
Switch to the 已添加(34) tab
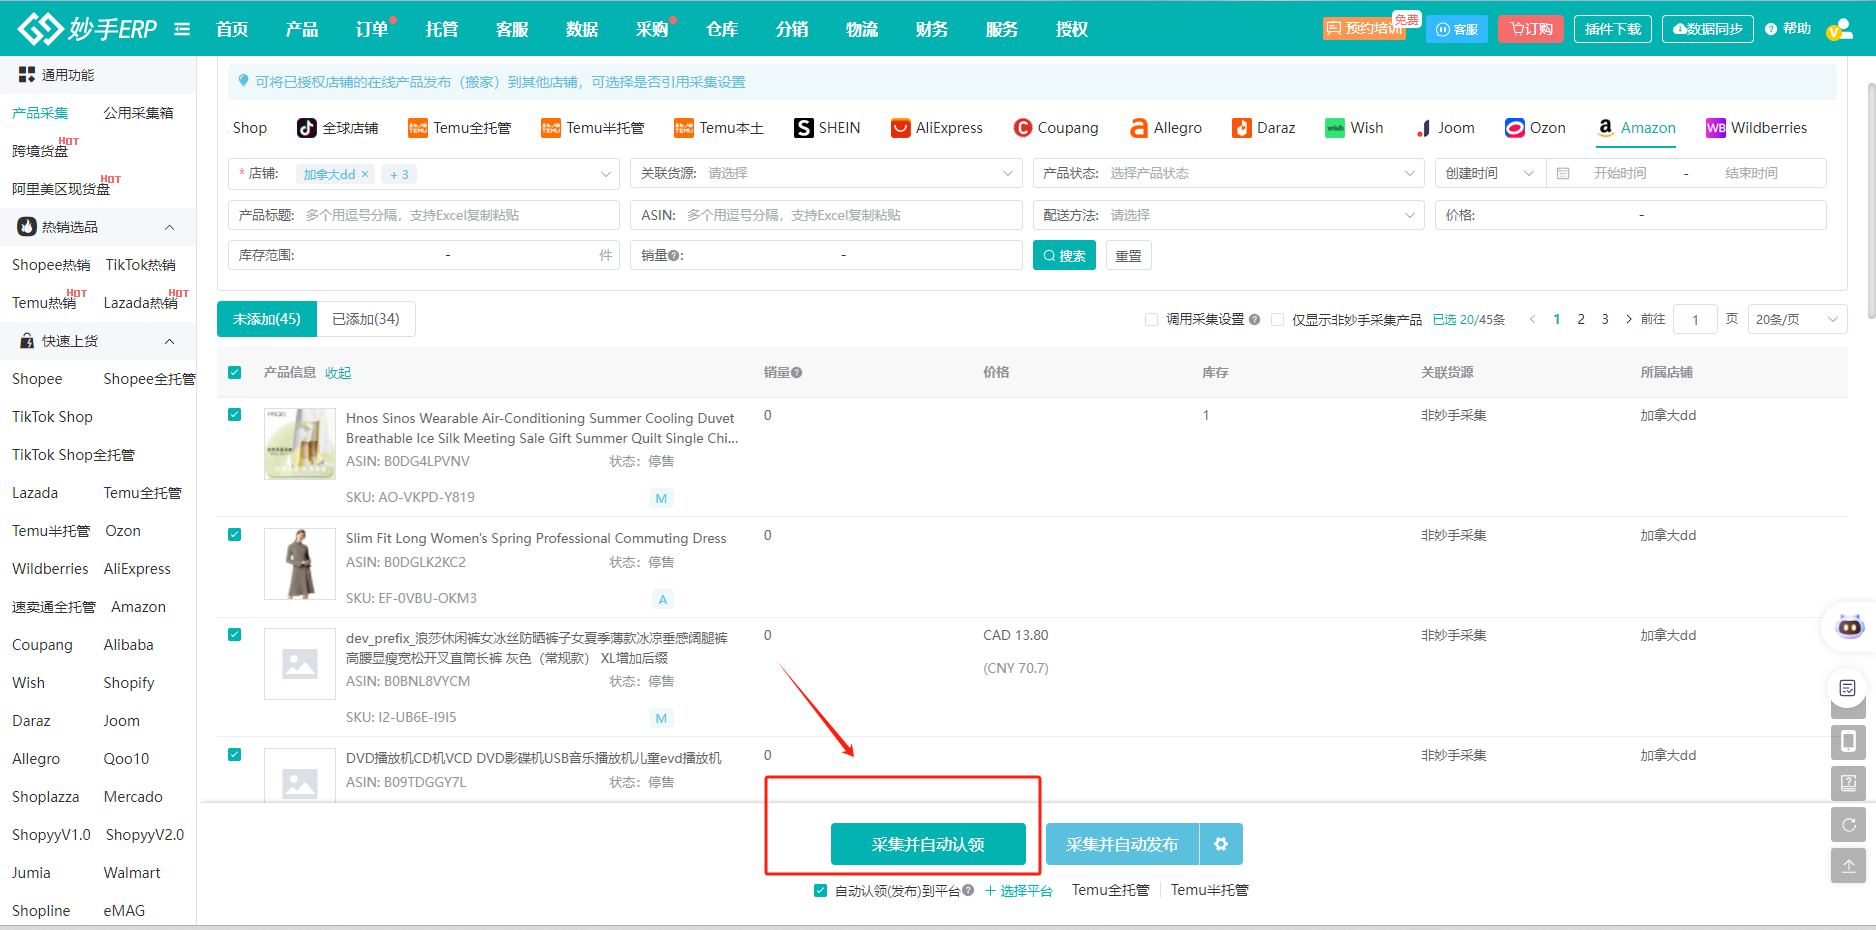(365, 319)
